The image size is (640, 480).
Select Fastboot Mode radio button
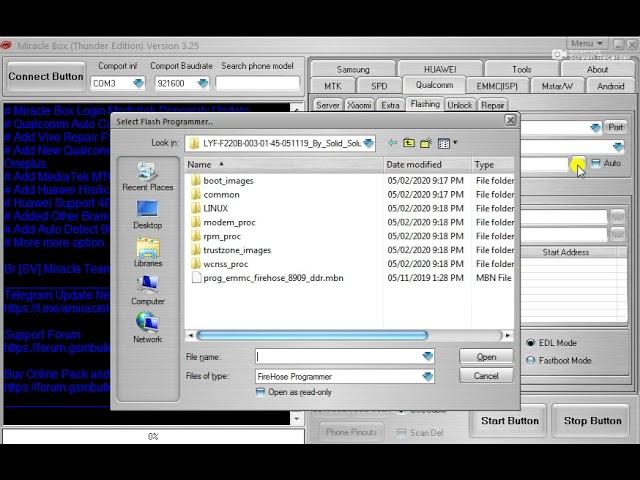tap(531, 361)
